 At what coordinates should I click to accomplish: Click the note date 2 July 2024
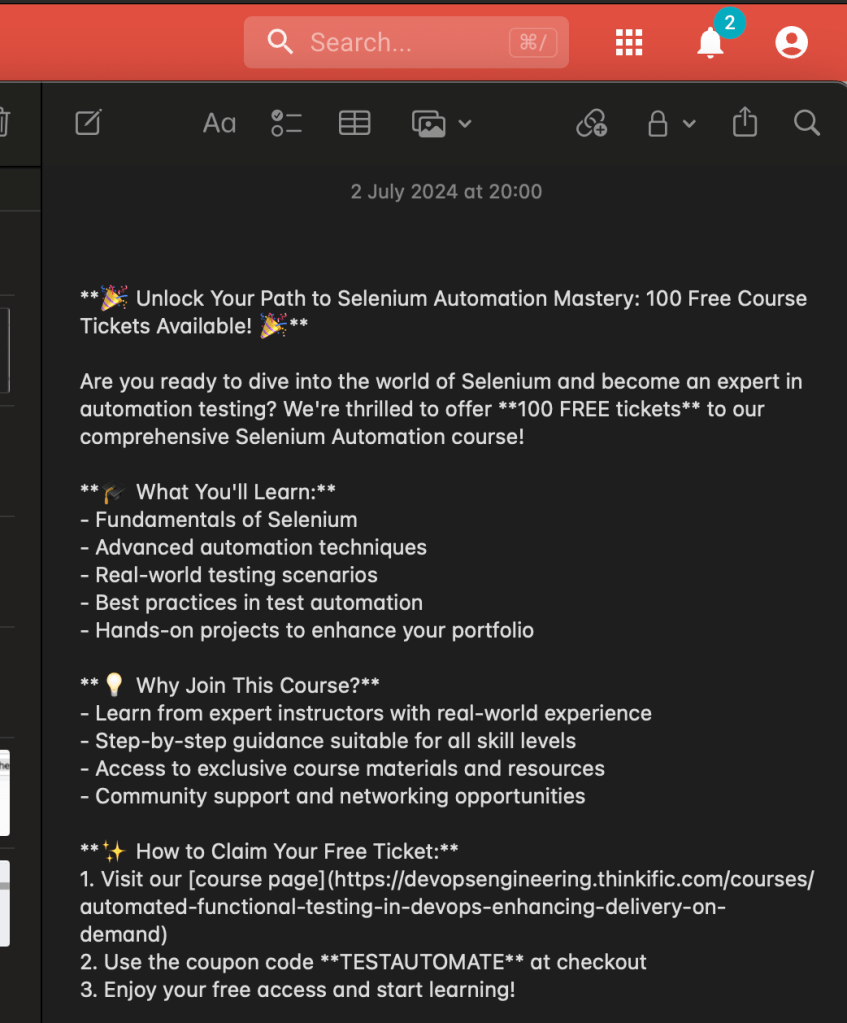446,192
